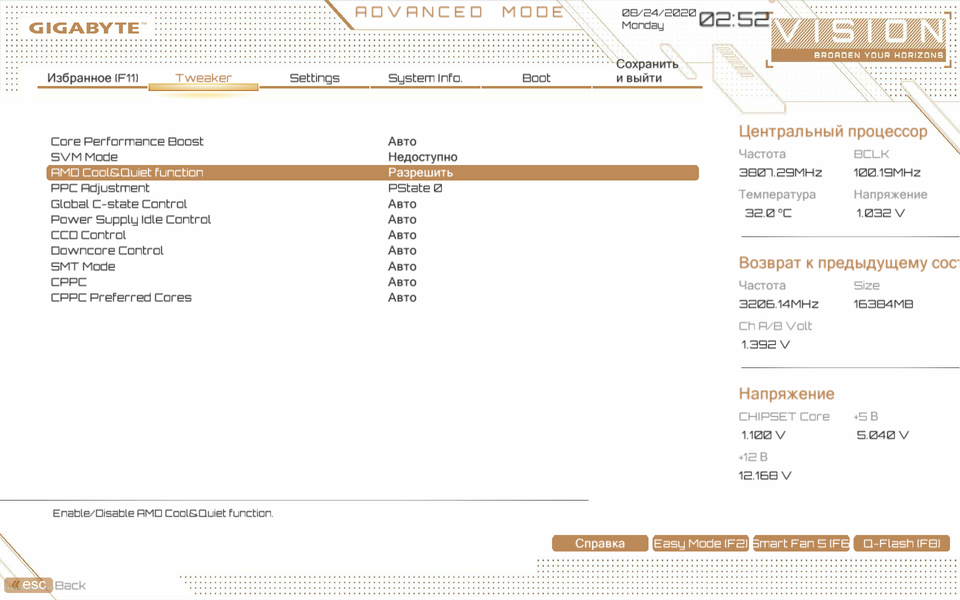Click the GIGABYTE logo
Image resolution: width=960 pixels, height=600 pixels.
click(x=88, y=28)
